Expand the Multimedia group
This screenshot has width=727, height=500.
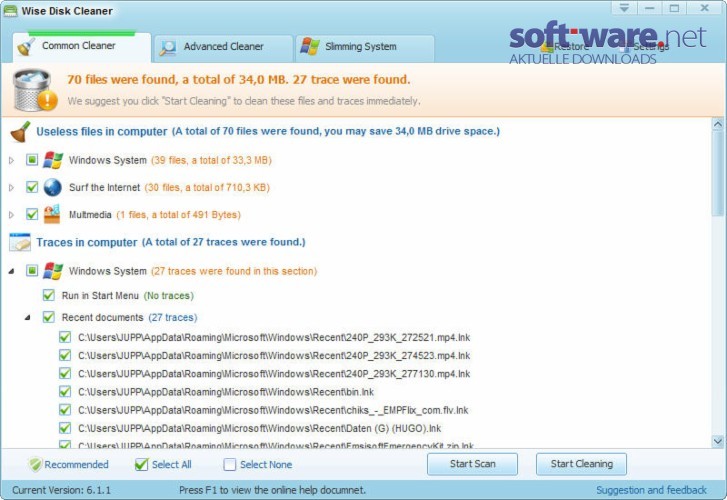(12, 215)
